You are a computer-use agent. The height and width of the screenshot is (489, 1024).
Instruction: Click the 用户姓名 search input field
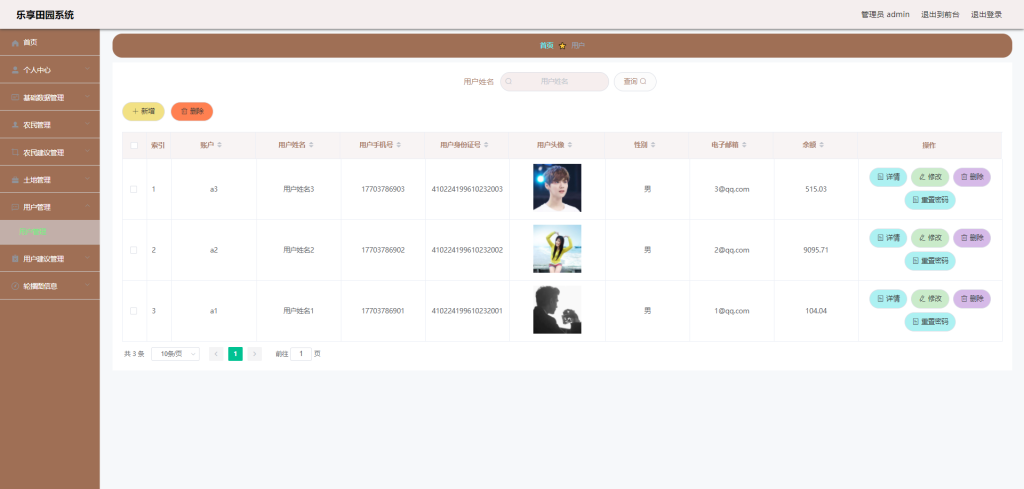coord(554,82)
